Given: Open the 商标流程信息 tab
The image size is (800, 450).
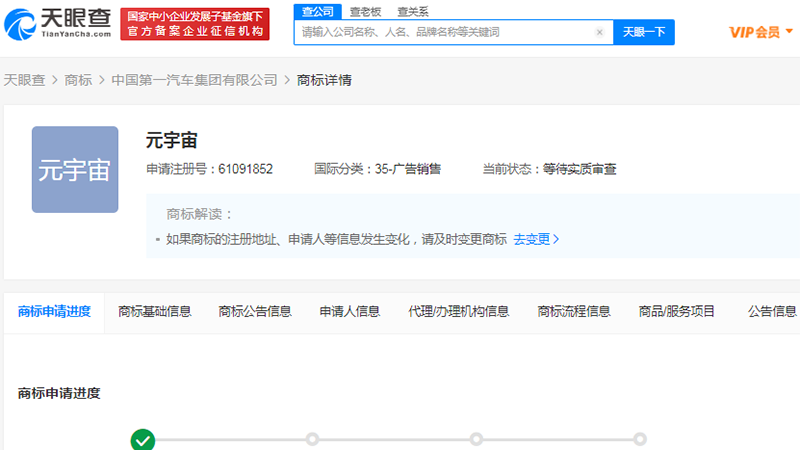Looking at the screenshot, I should click(x=574, y=311).
